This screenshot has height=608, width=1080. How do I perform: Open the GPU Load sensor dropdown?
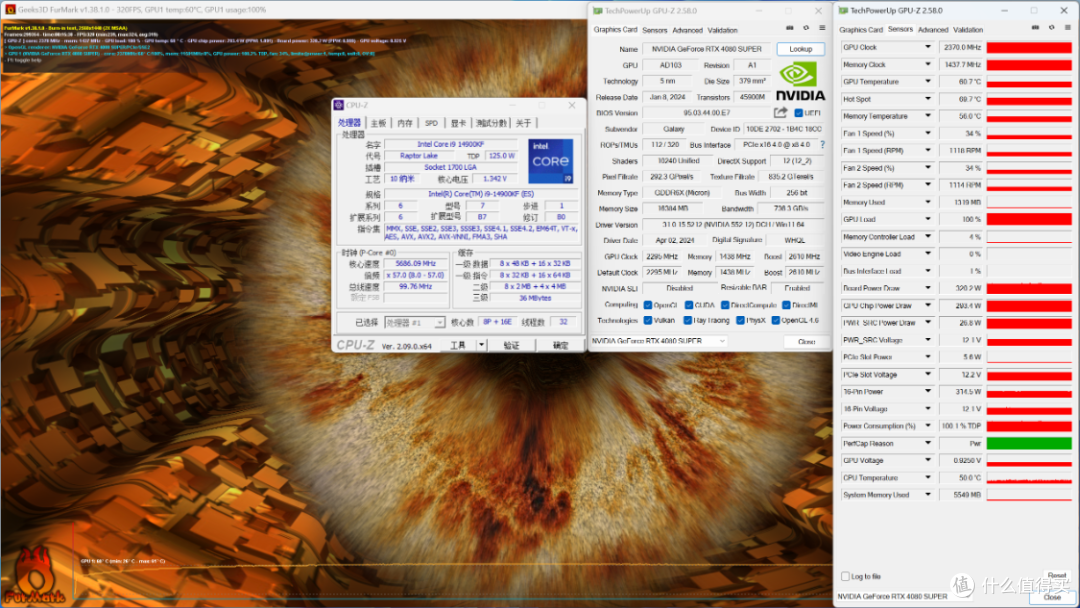coord(928,219)
